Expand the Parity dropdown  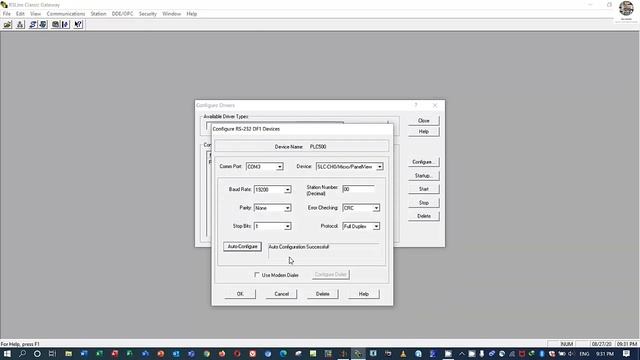[287, 208]
